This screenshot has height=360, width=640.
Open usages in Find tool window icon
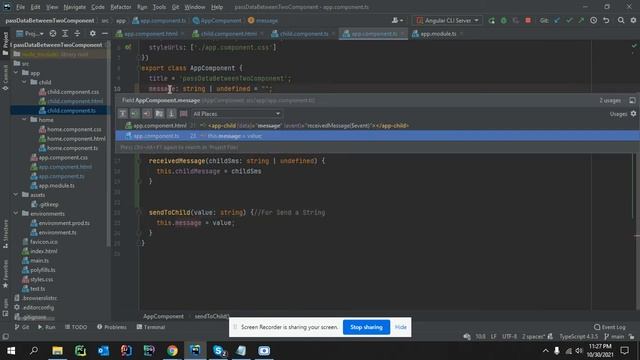pos(632,100)
